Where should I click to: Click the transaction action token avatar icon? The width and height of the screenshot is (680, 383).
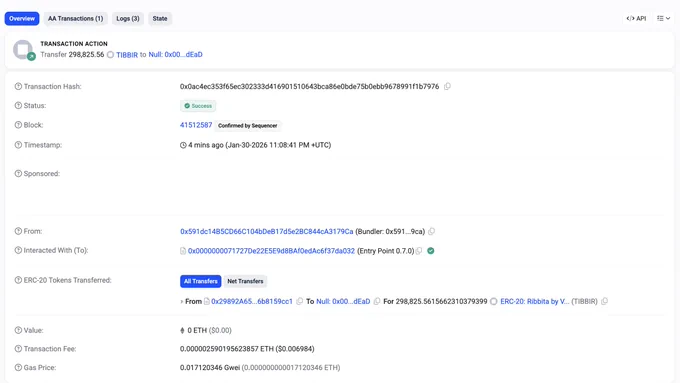coord(23,49)
